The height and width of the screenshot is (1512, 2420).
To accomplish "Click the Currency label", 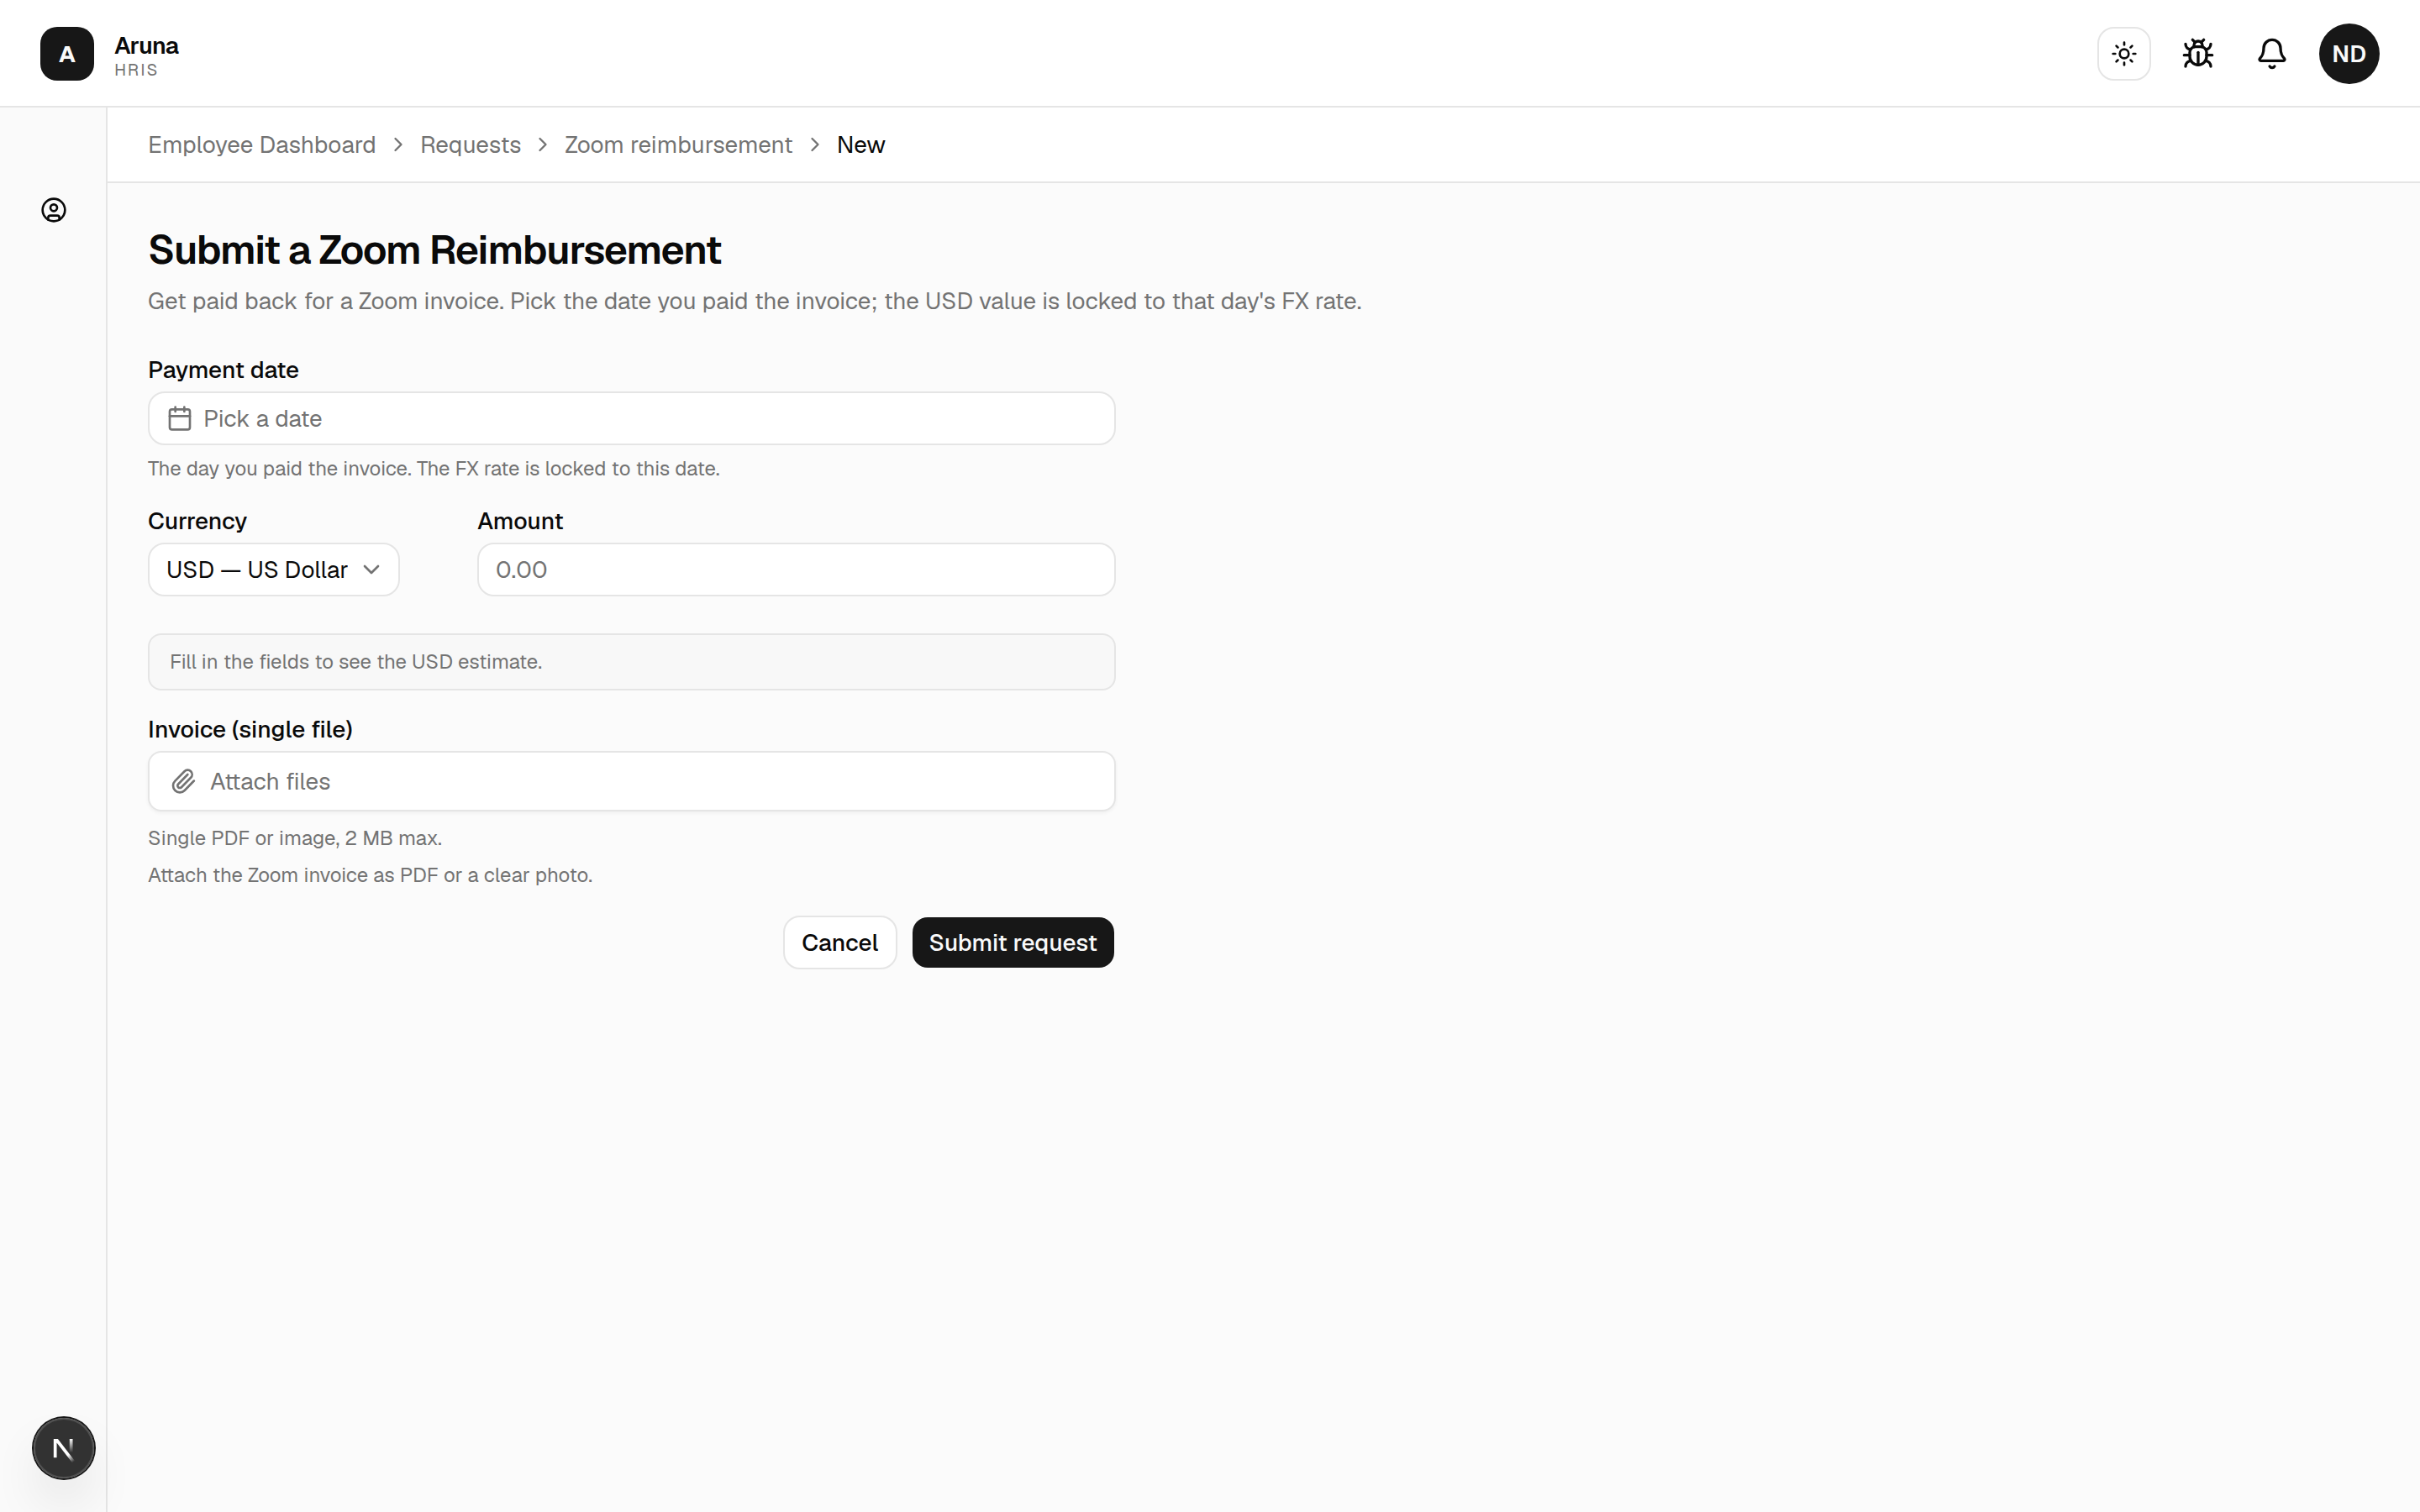I will click(x=197, y=521).
